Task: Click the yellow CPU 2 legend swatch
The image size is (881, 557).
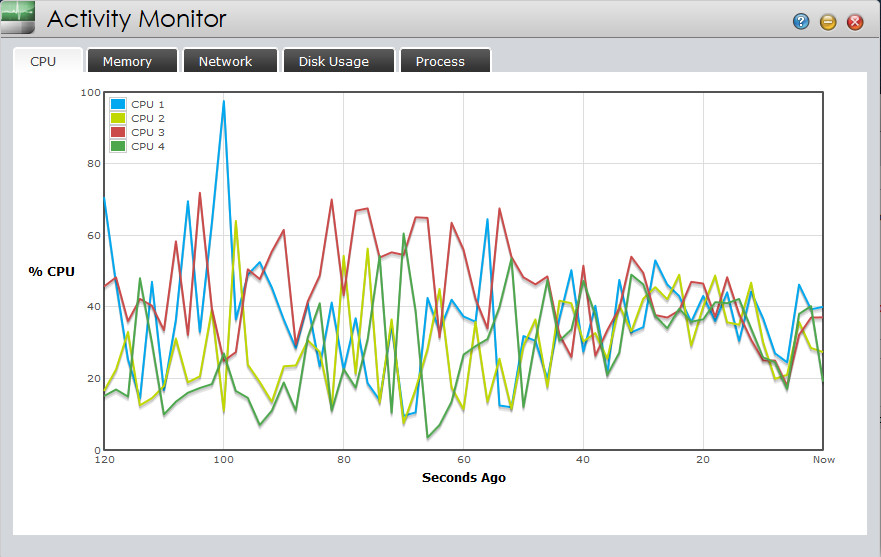Action: 118,118
